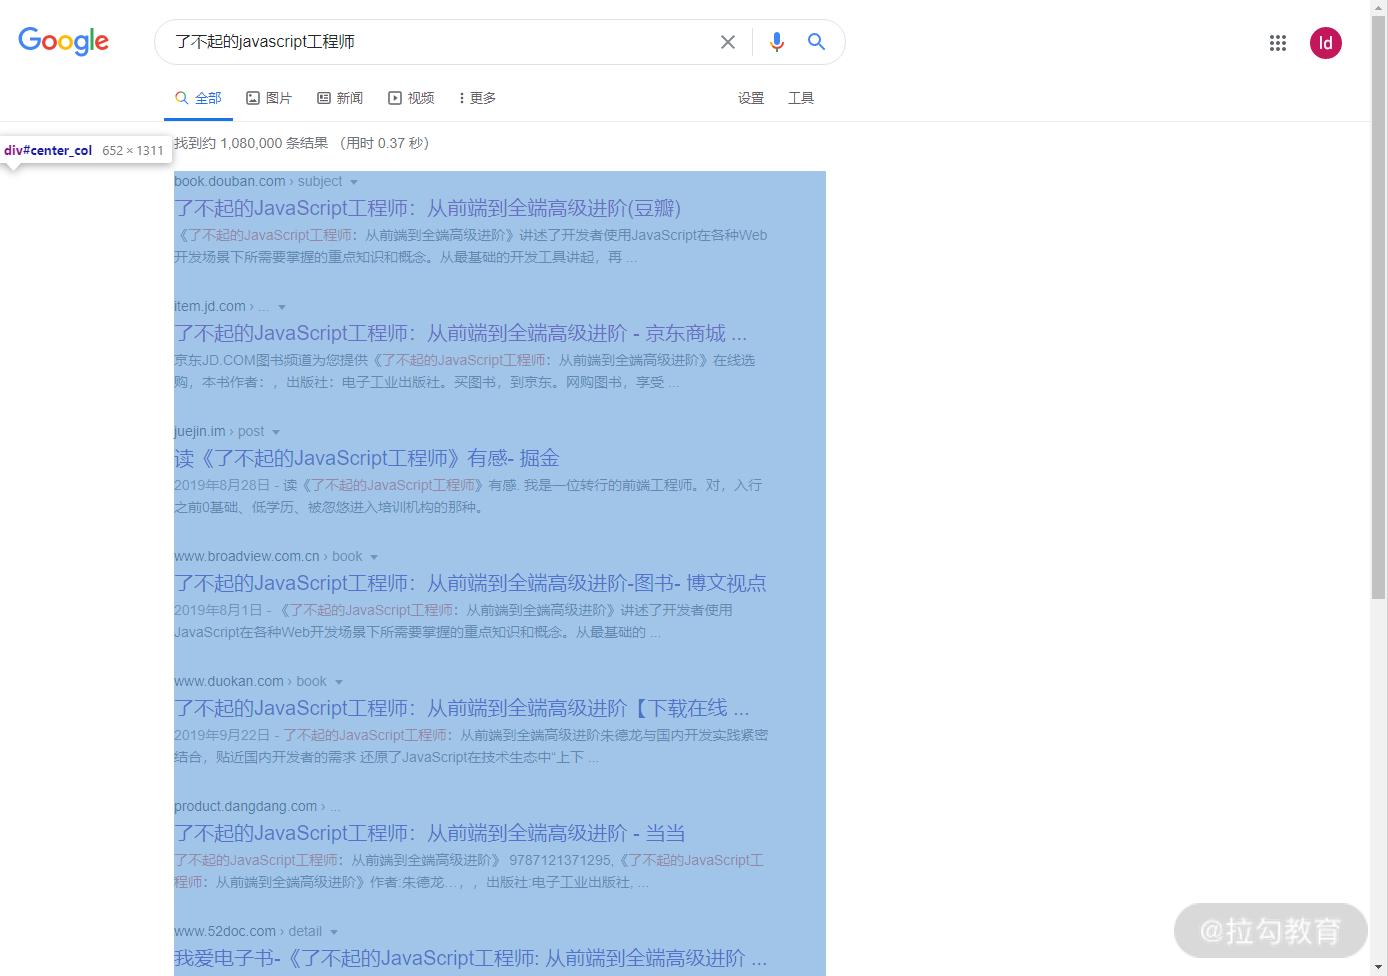Focus the search input field

click(x=440, y=42)
